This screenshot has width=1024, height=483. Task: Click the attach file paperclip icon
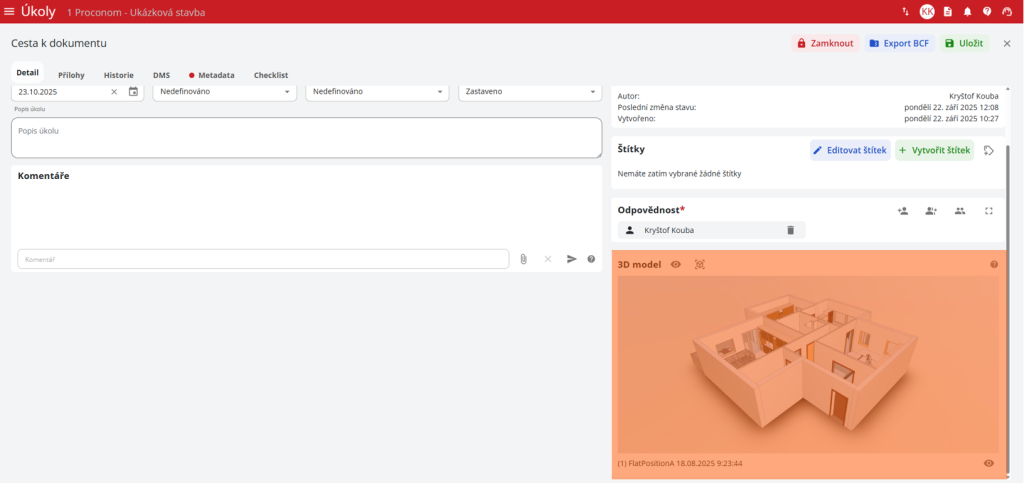[523, 259]
